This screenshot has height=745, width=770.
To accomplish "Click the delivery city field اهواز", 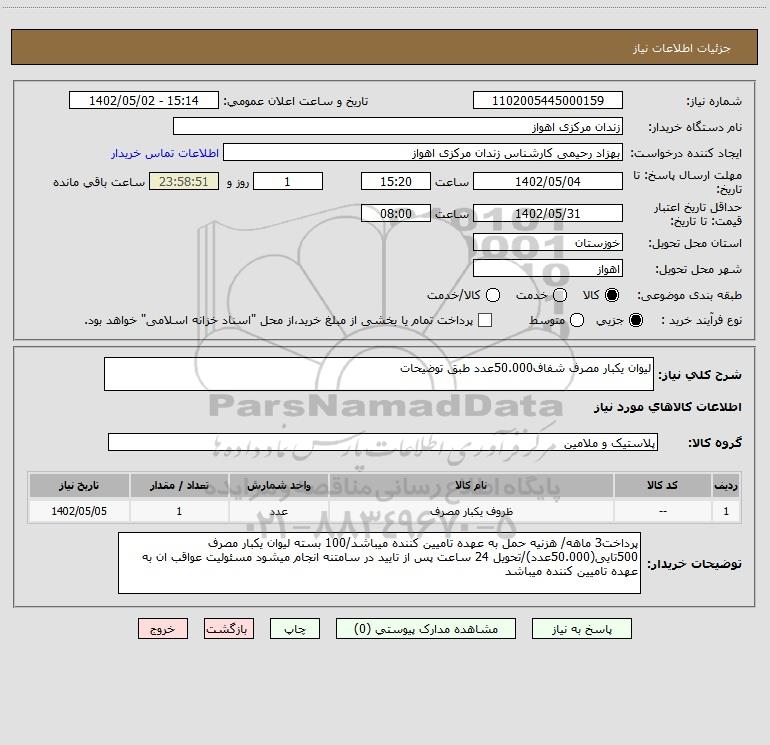I will pos(548,268).
